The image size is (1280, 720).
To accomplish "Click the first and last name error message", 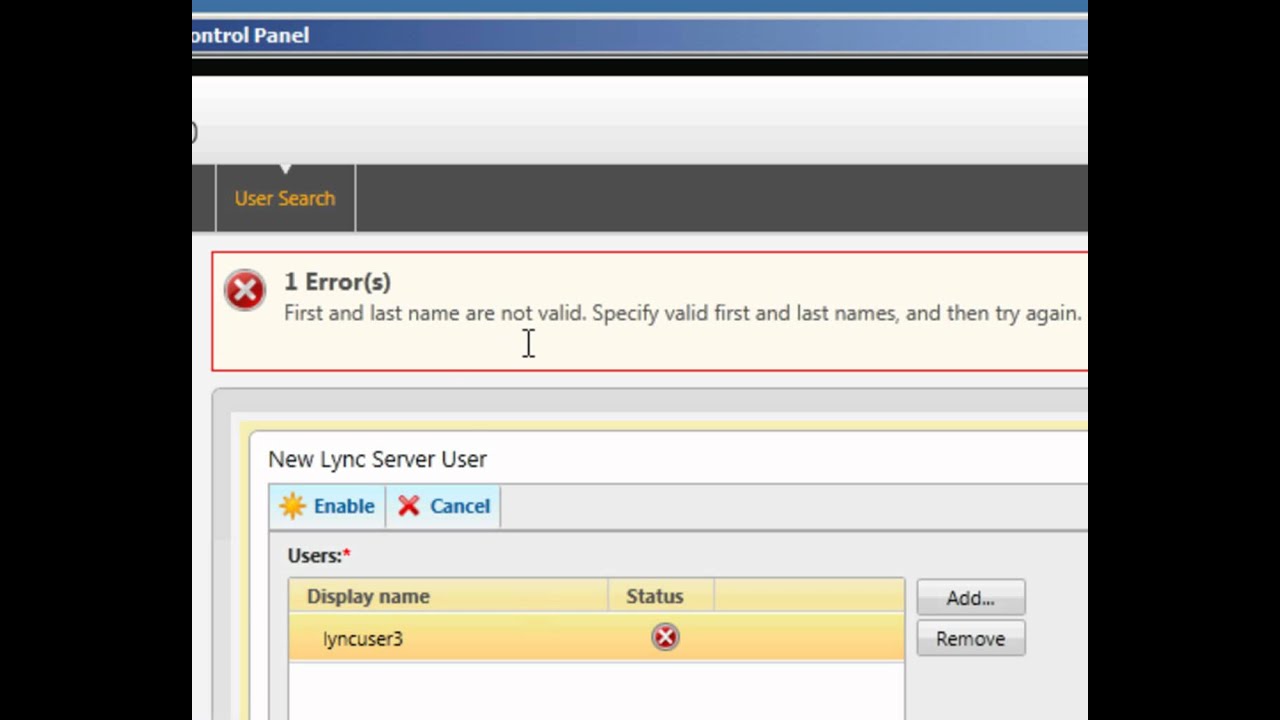I will [682, 313].
